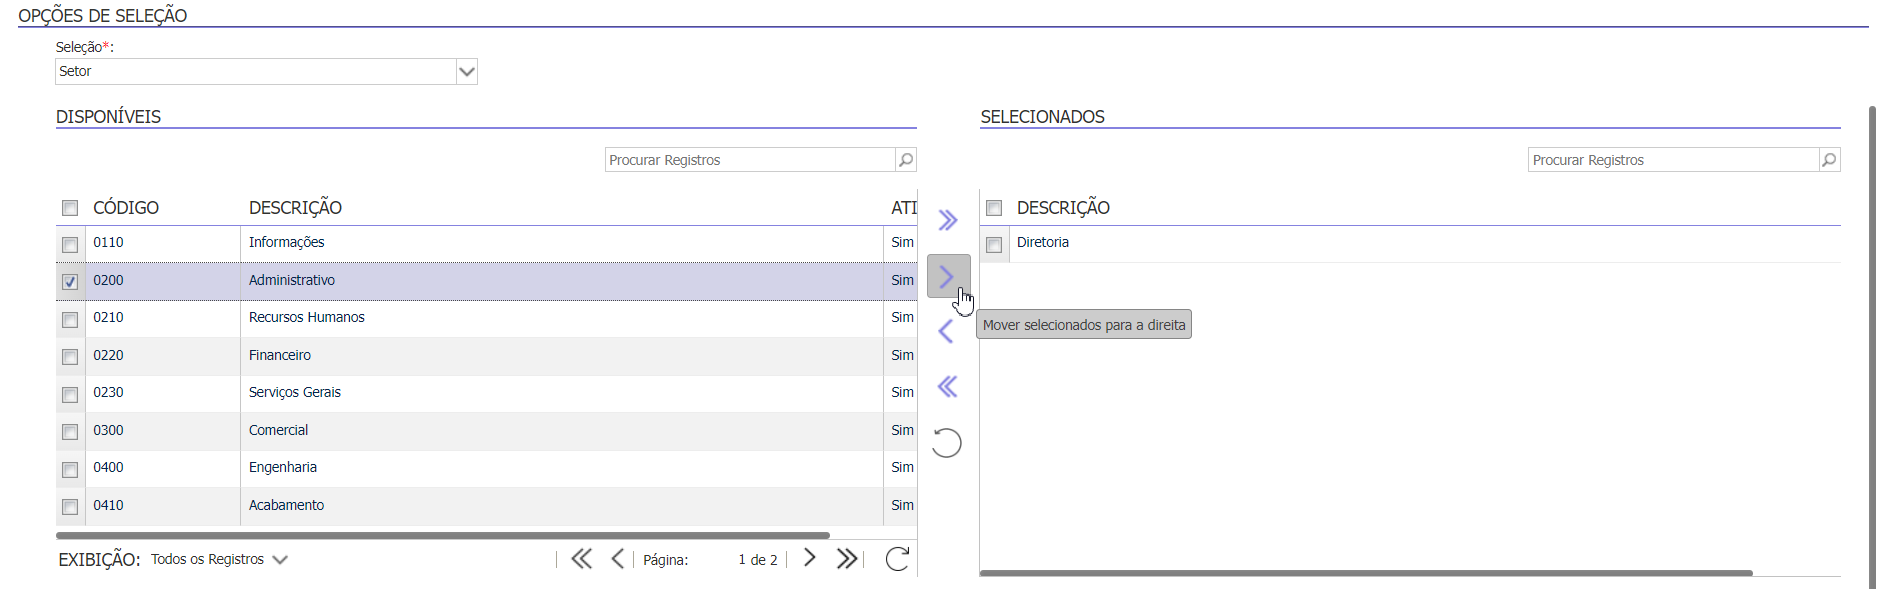Sort available list by DESCRIÇÃO header

point(295,208)
